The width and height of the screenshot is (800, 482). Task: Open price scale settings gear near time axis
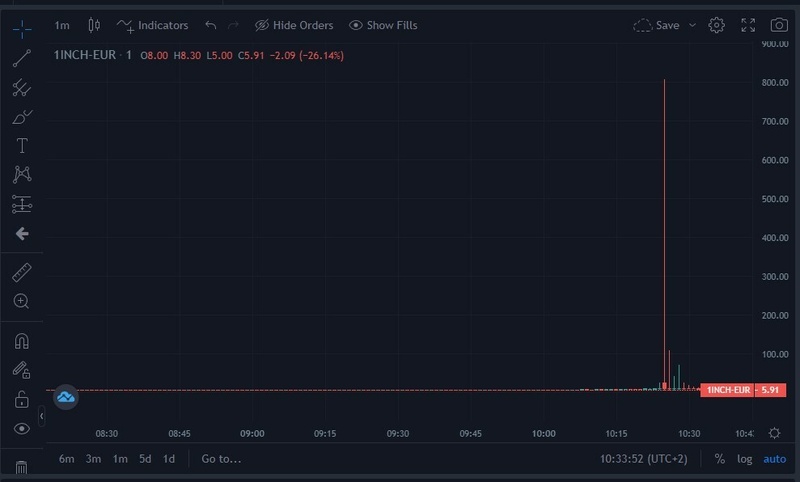pos(774,433)
